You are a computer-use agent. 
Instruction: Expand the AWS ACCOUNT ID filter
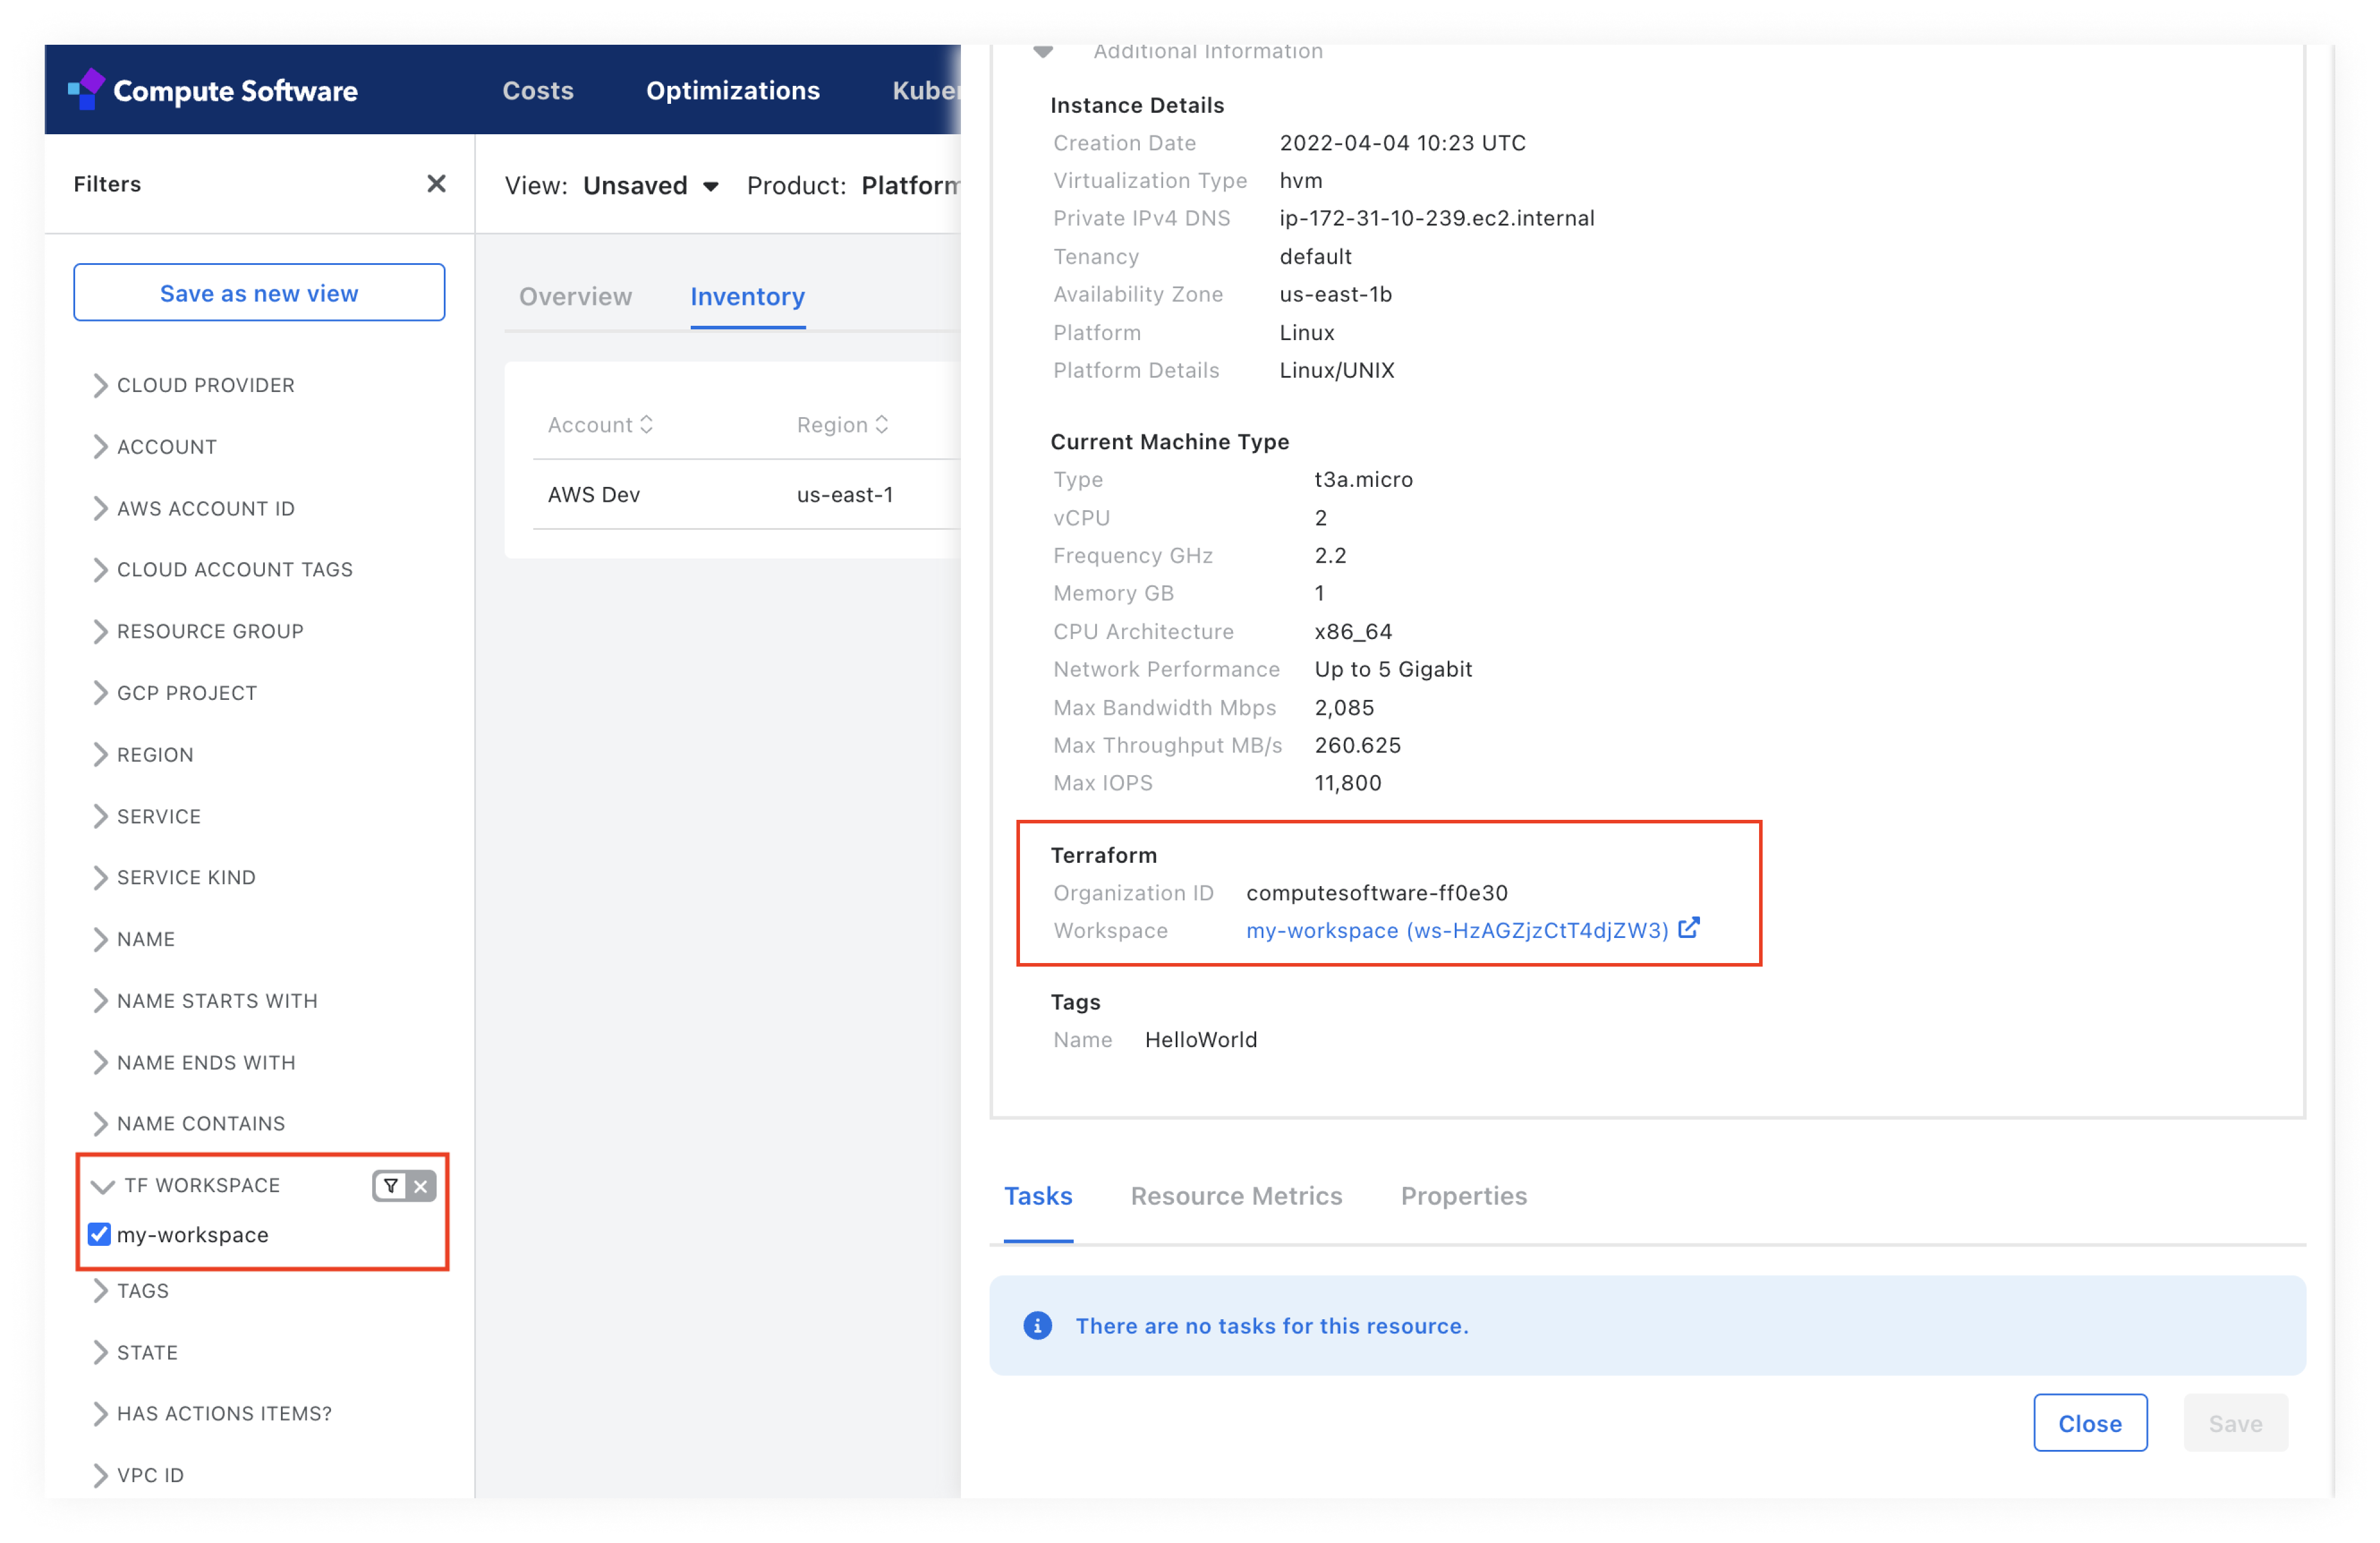[194, 509]
